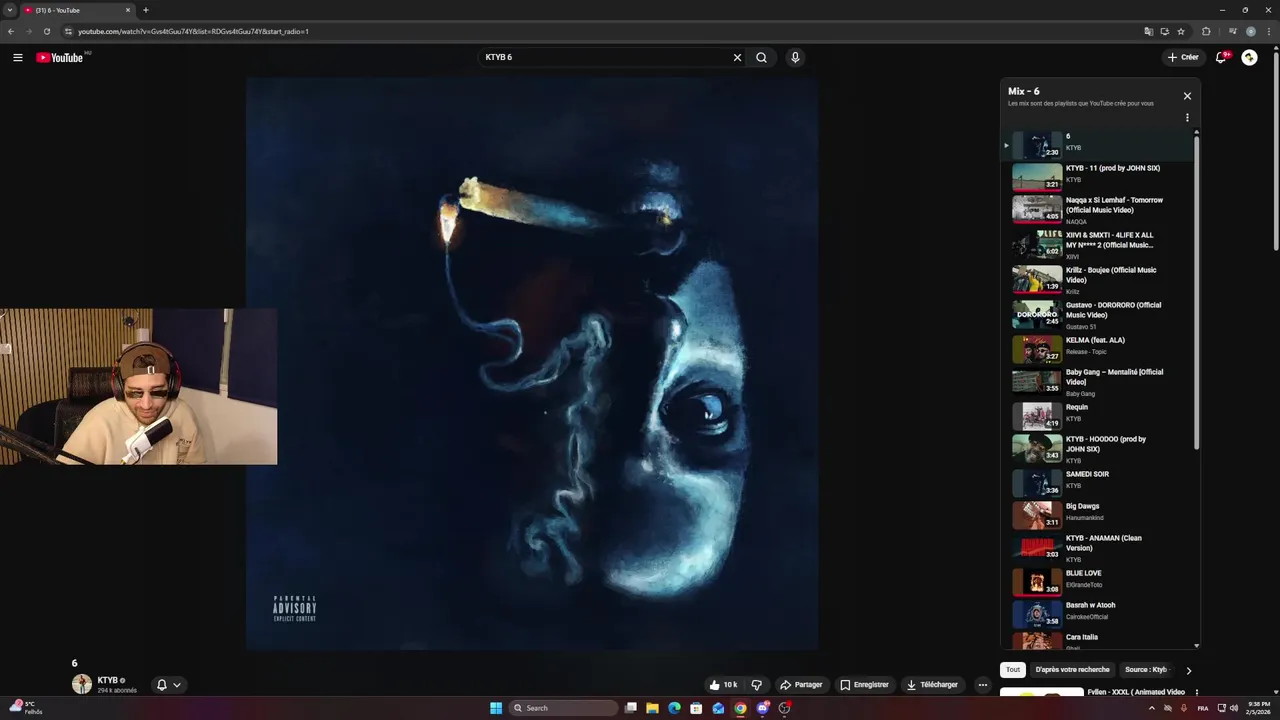Download video with Télécharger button
1280x720 pixels.
tap(932, 685)
